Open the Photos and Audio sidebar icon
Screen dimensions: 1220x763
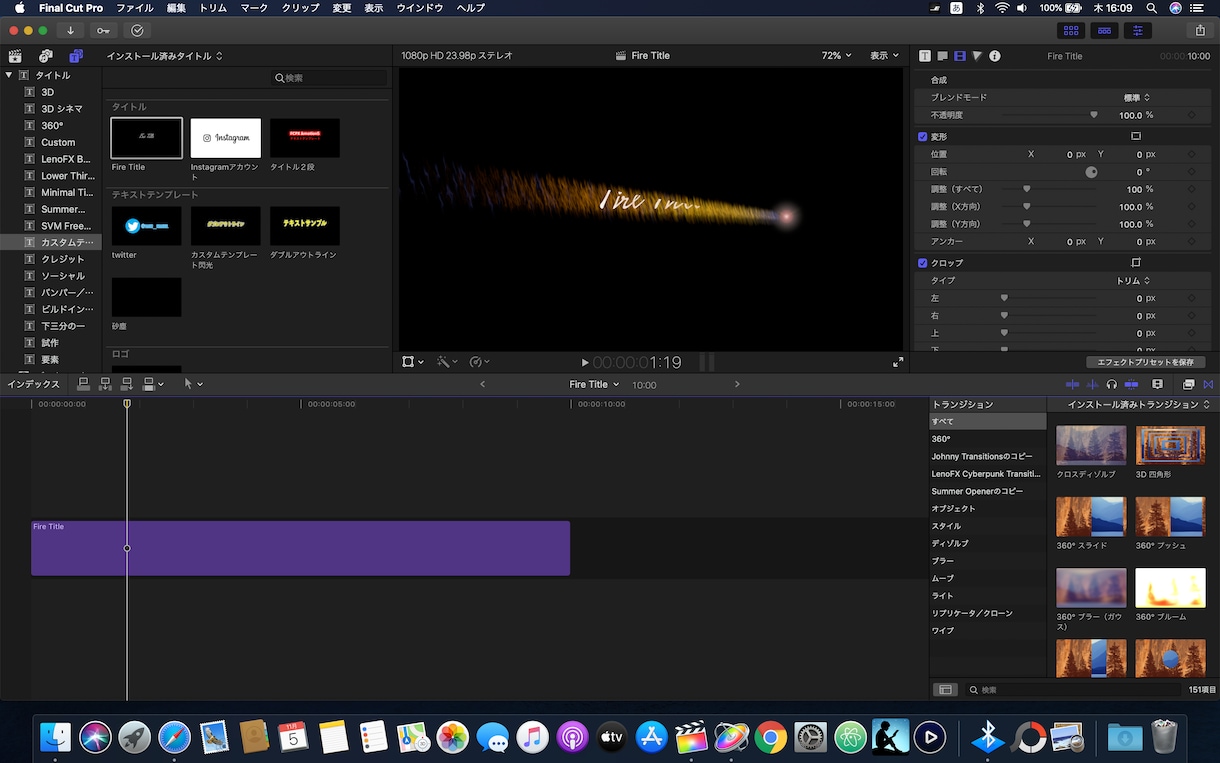point(46,56)
